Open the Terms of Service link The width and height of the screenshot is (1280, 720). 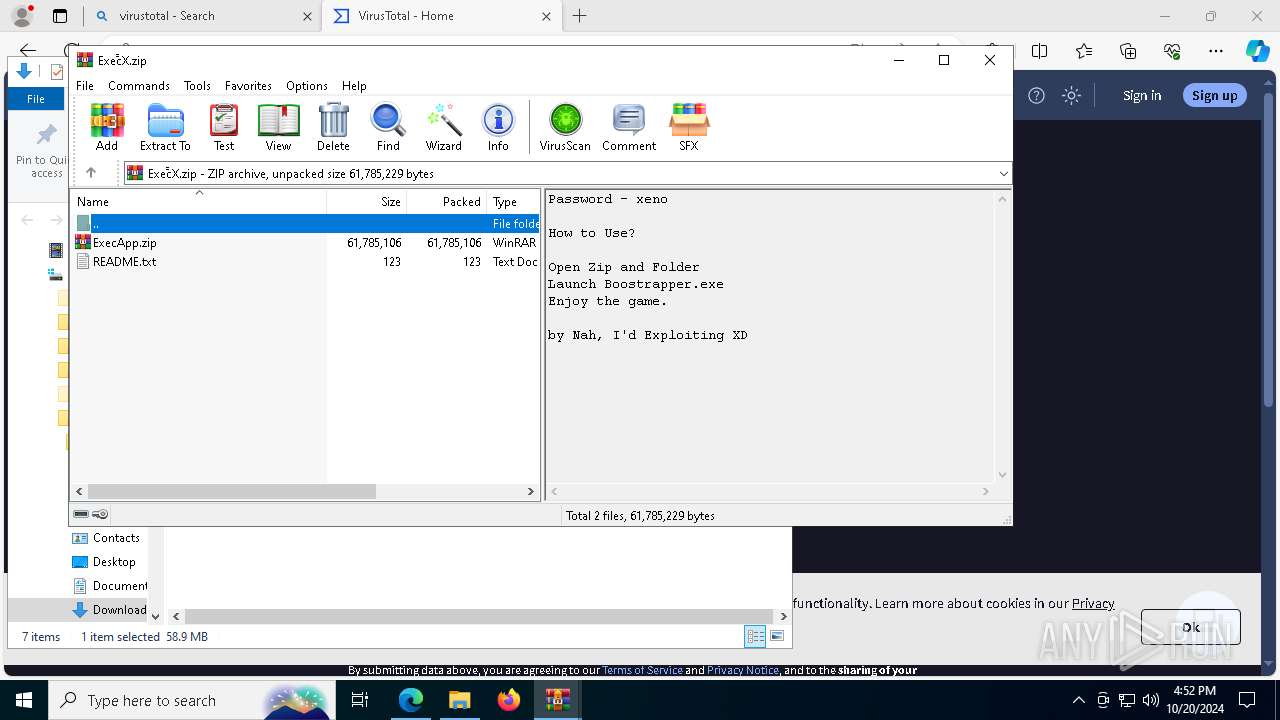[x=642, y=670]
